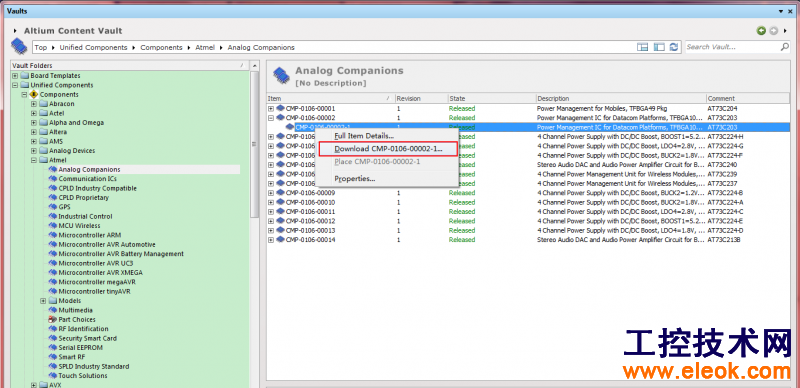
Task: Click the CMP-0106-00012 chip icon
Action: (280, 221)
